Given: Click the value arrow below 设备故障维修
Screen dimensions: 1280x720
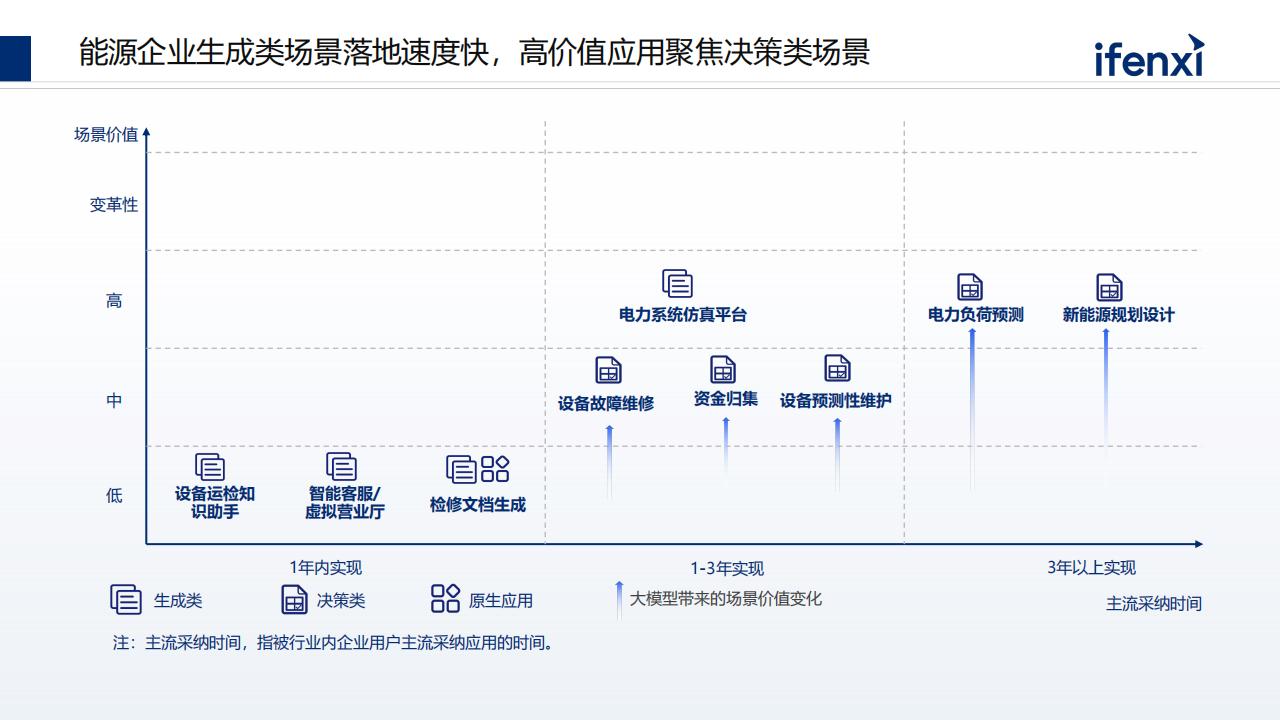Looking at the screenshot, I should click(x=609, y=462).
